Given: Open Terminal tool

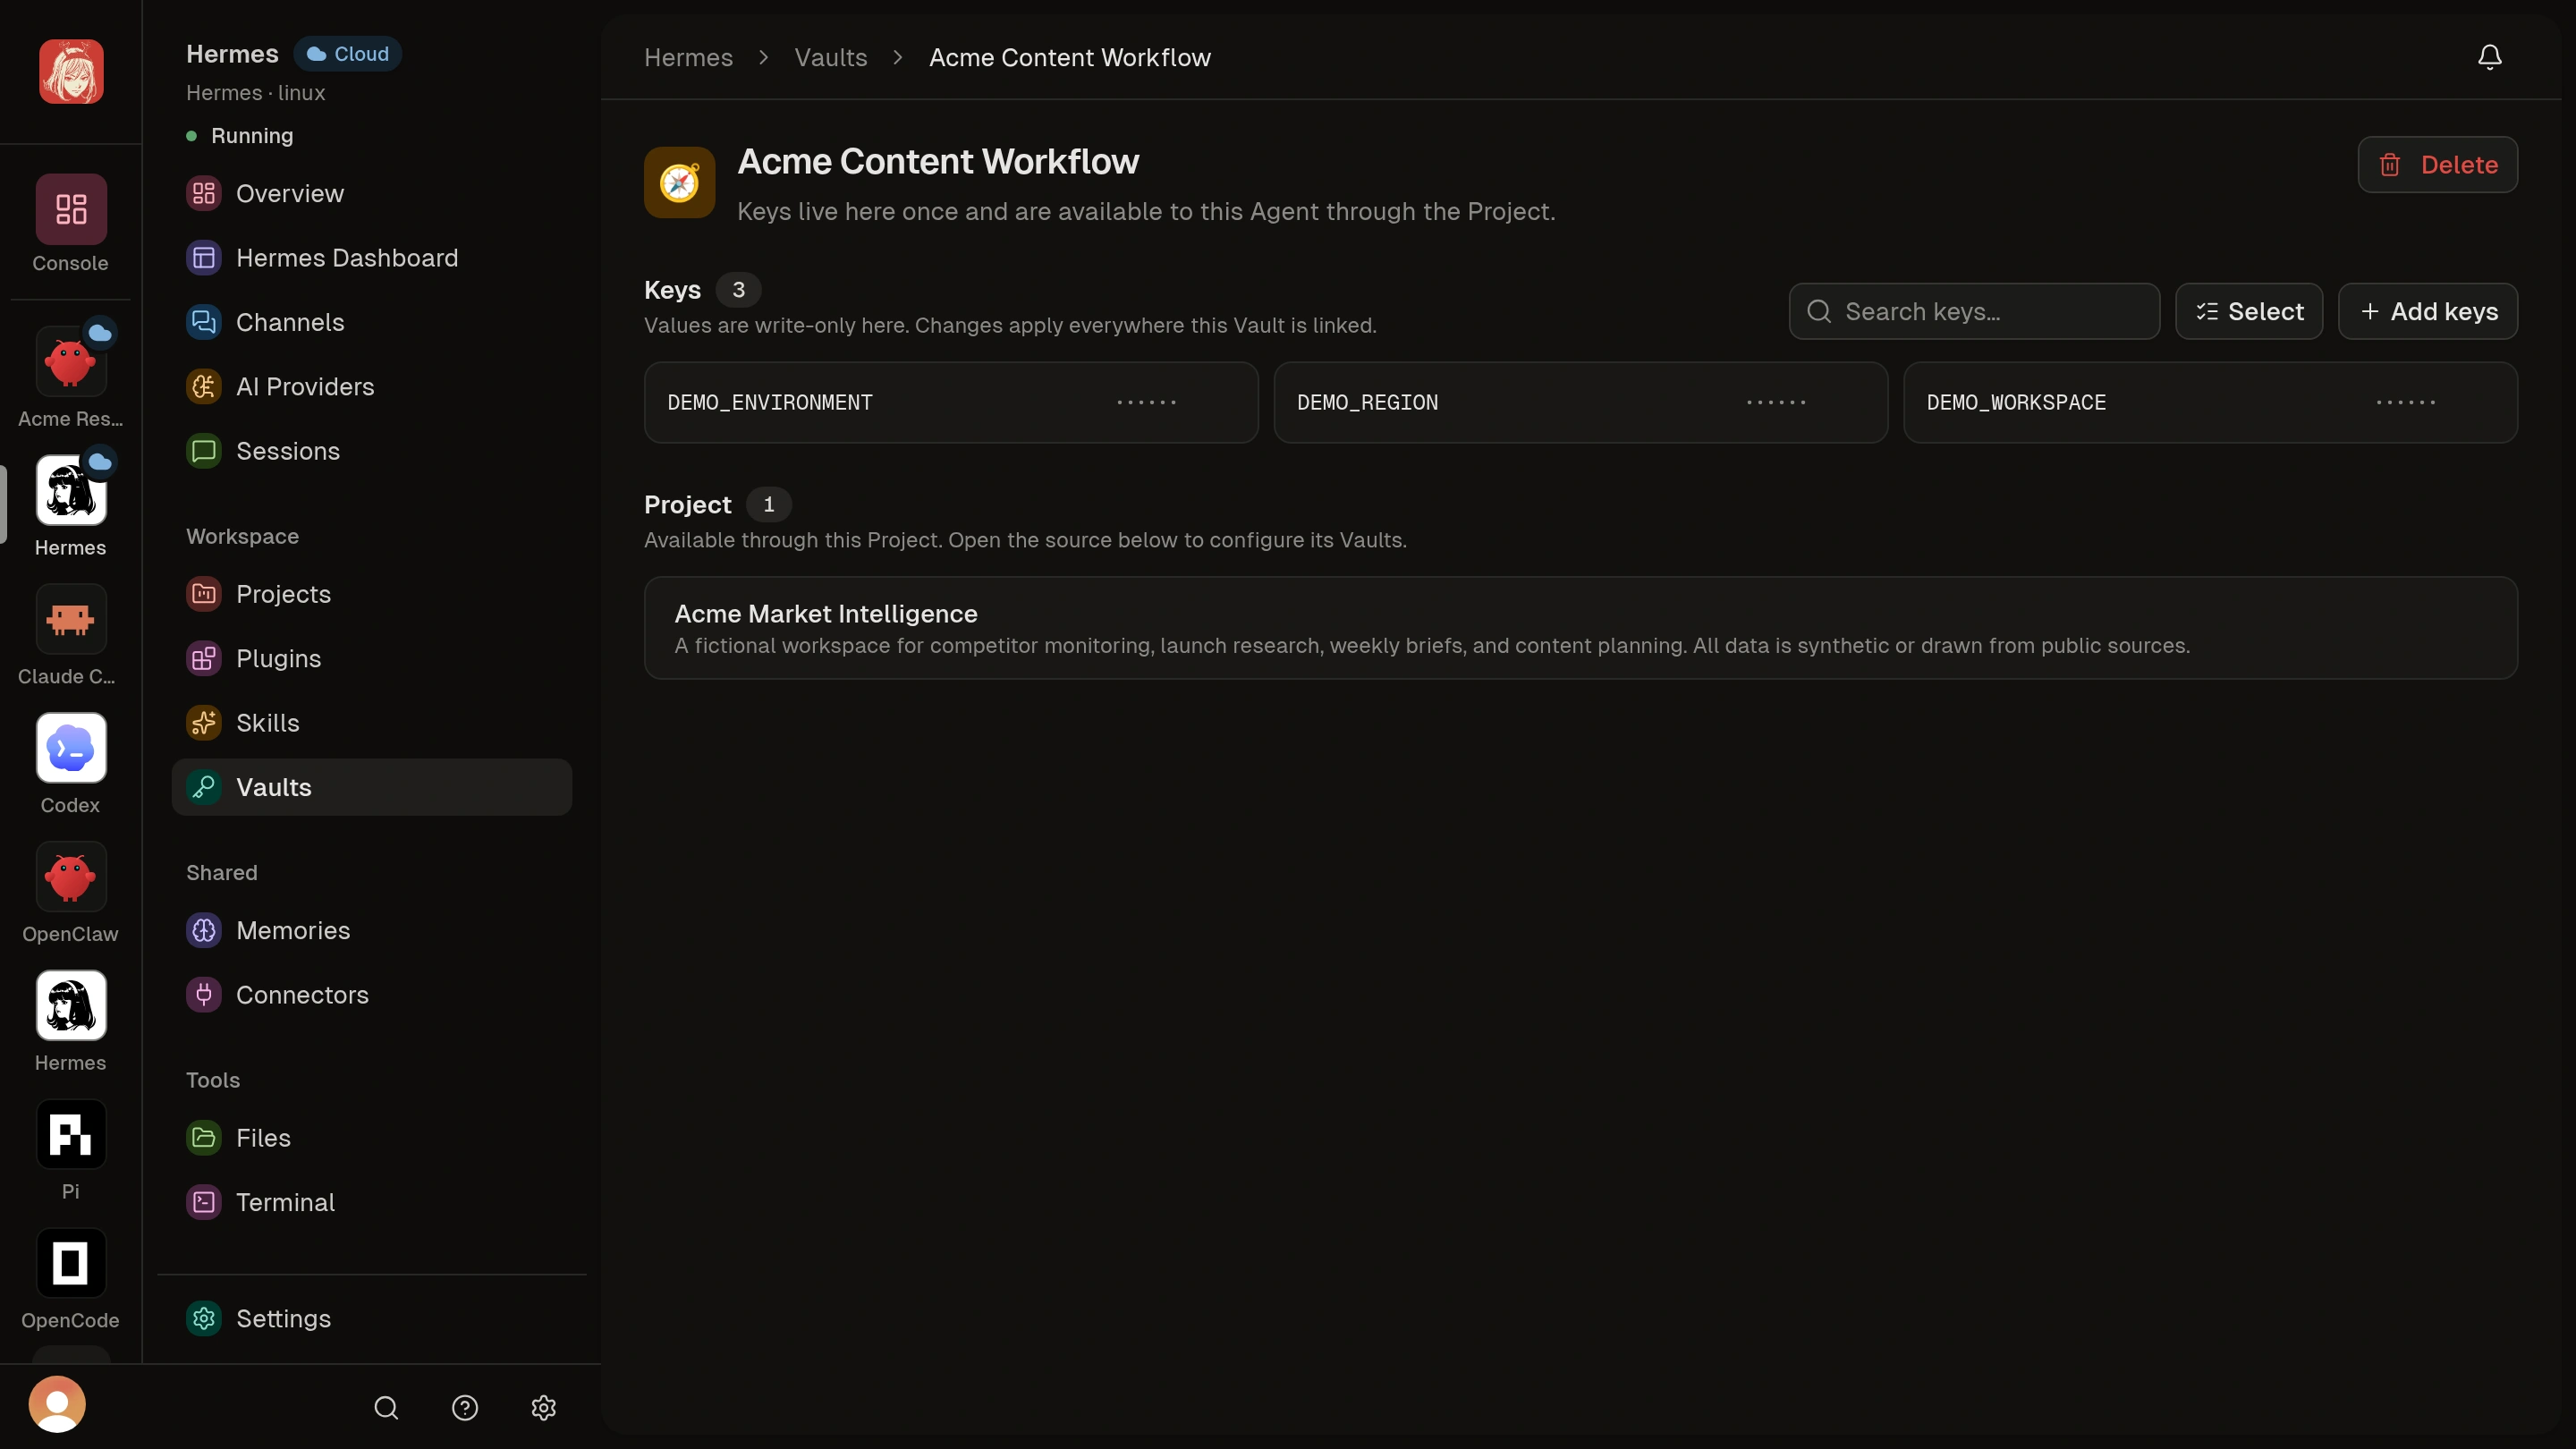Looking at the screenshot, I should tap(372, 1202).
